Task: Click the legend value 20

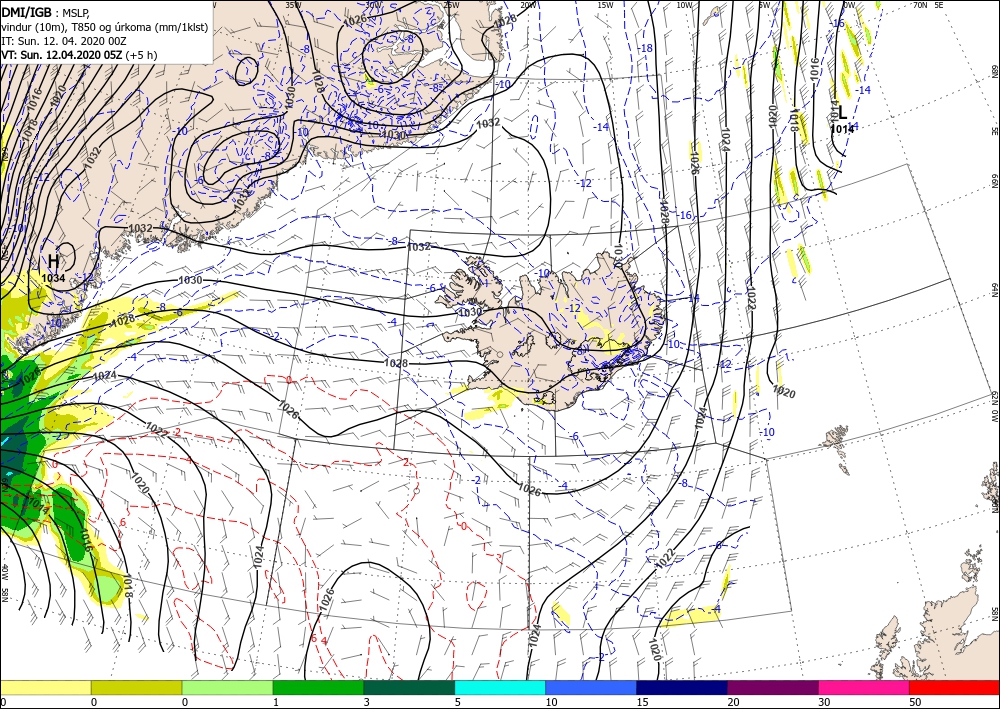Action: point(733,702)
